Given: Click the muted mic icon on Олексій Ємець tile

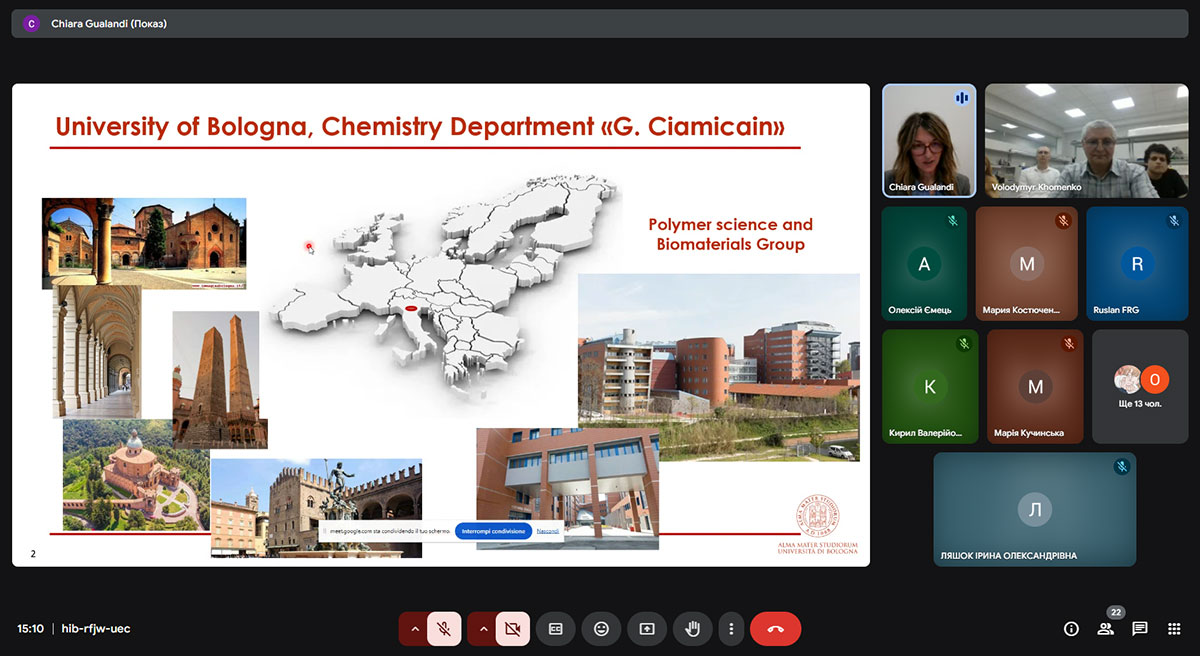Looking at the screenshot, I should tap(953, 221).
